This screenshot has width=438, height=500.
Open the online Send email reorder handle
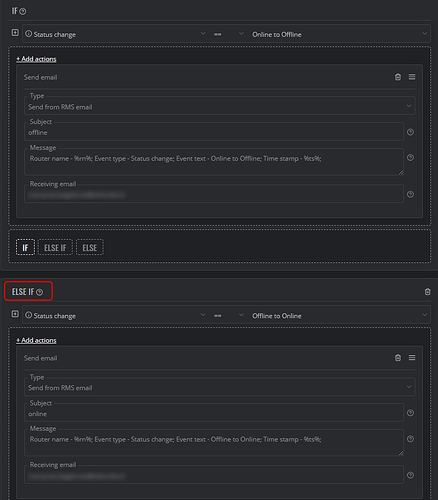412,358
